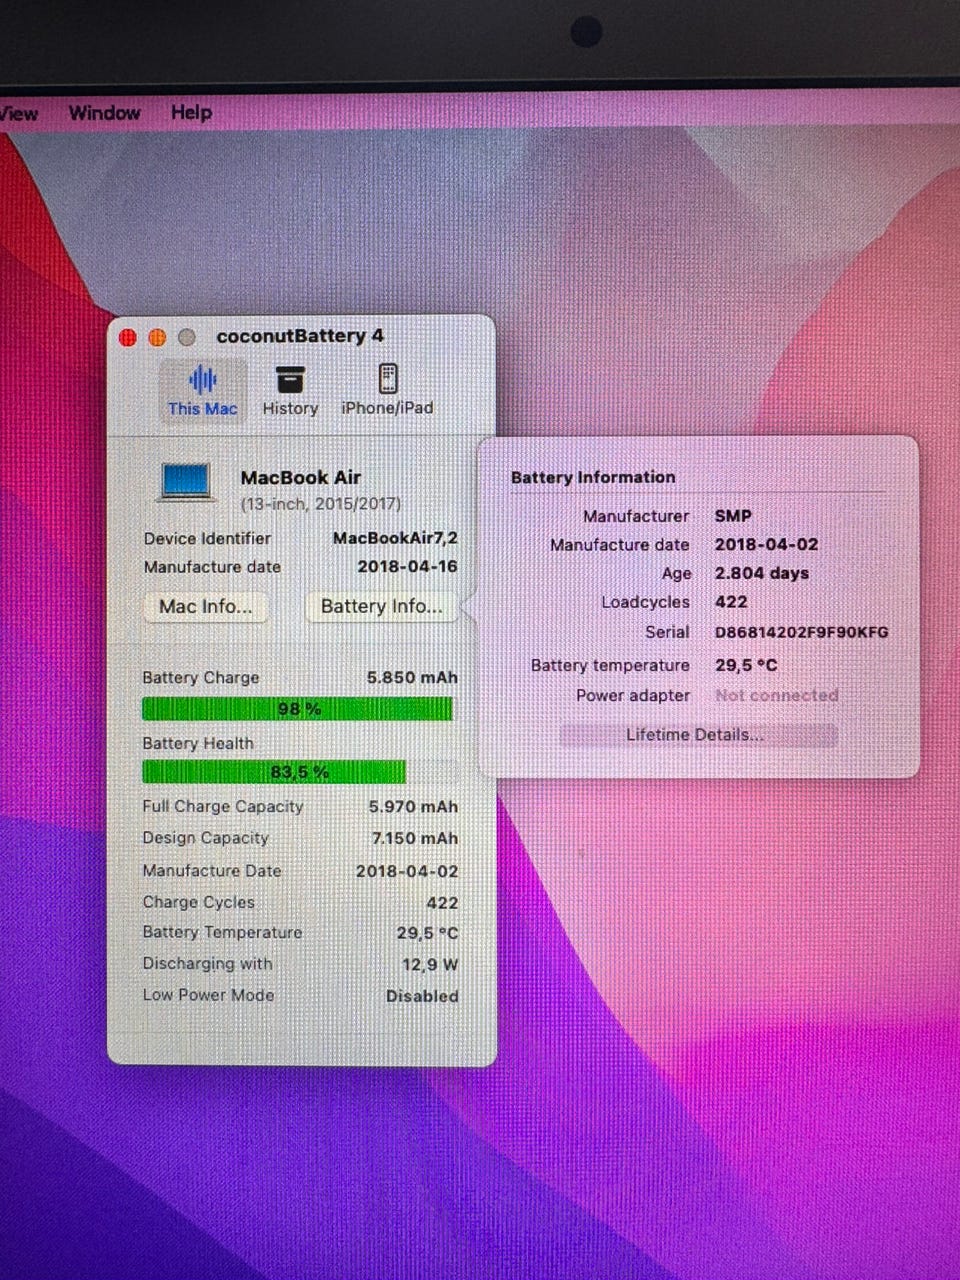This screenshot has height=1280, width=960.
Task: Click the Loadcycles value in Battery Information
Action: (x=731, y=602)
